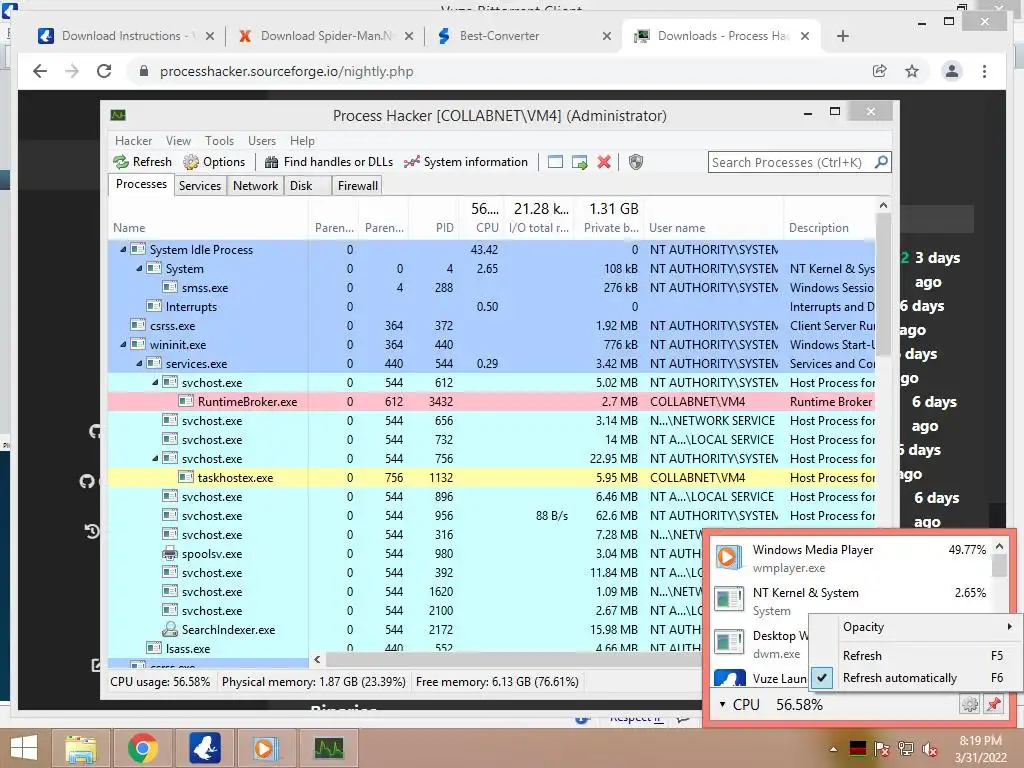This screenshot has width=1024, height=768.
Task: Switch to the Network tab
Action: [x=255, y=185]
